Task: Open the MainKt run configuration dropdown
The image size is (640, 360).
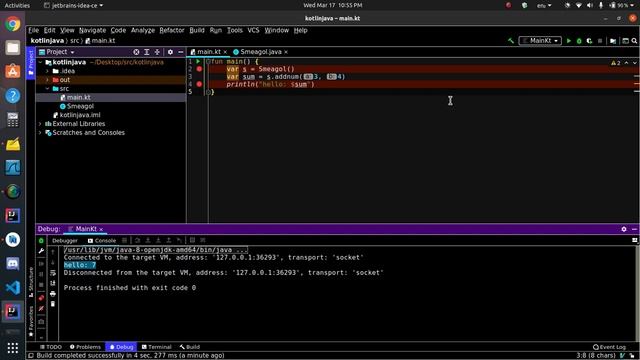Action: pyautogui.click(x=540, y=41)
